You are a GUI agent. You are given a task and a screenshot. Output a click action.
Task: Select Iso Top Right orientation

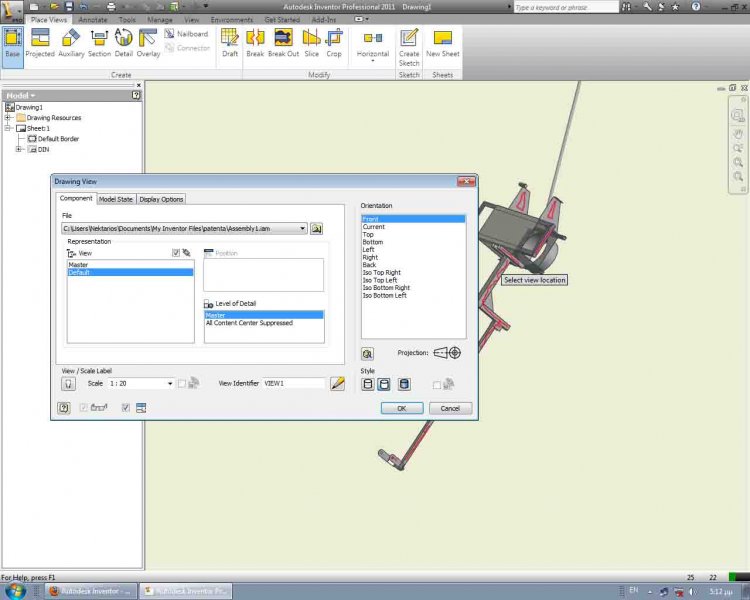pyautogui.click(x=381, y=272)
